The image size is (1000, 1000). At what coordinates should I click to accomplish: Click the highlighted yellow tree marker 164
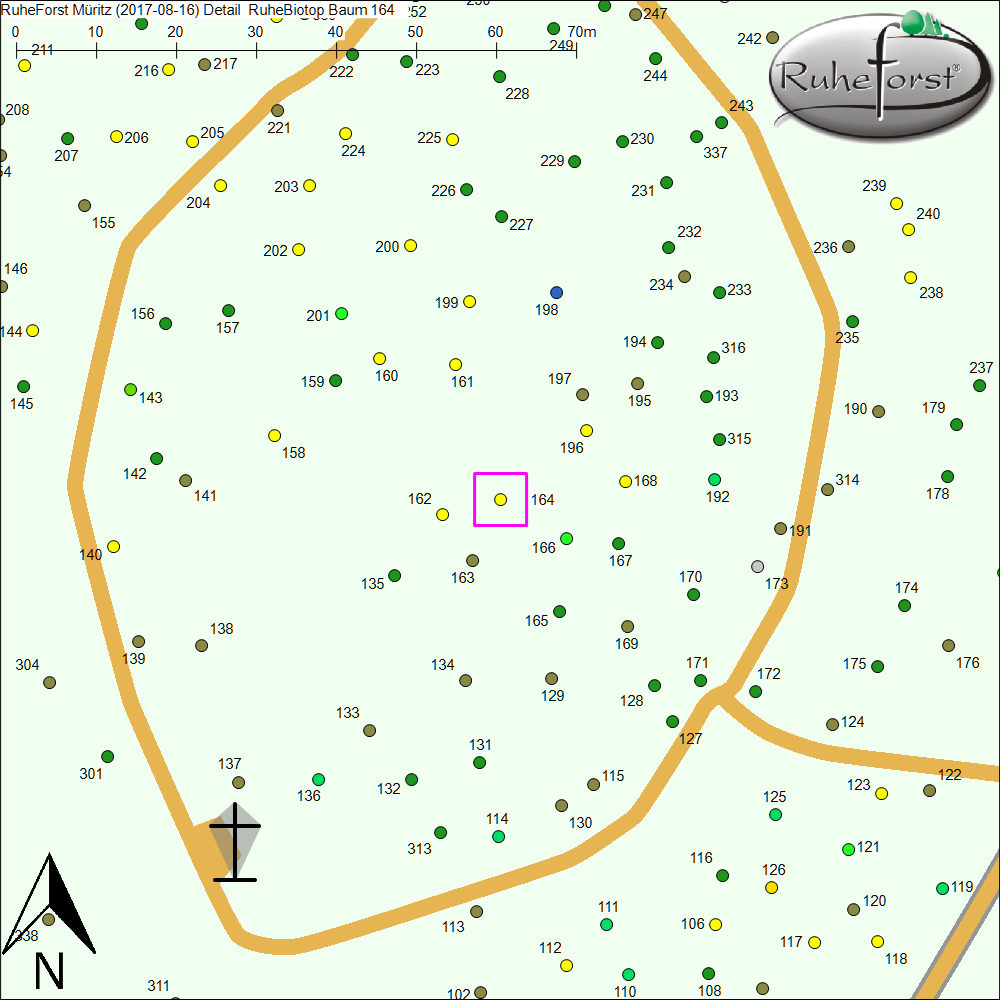pos(500,499)
